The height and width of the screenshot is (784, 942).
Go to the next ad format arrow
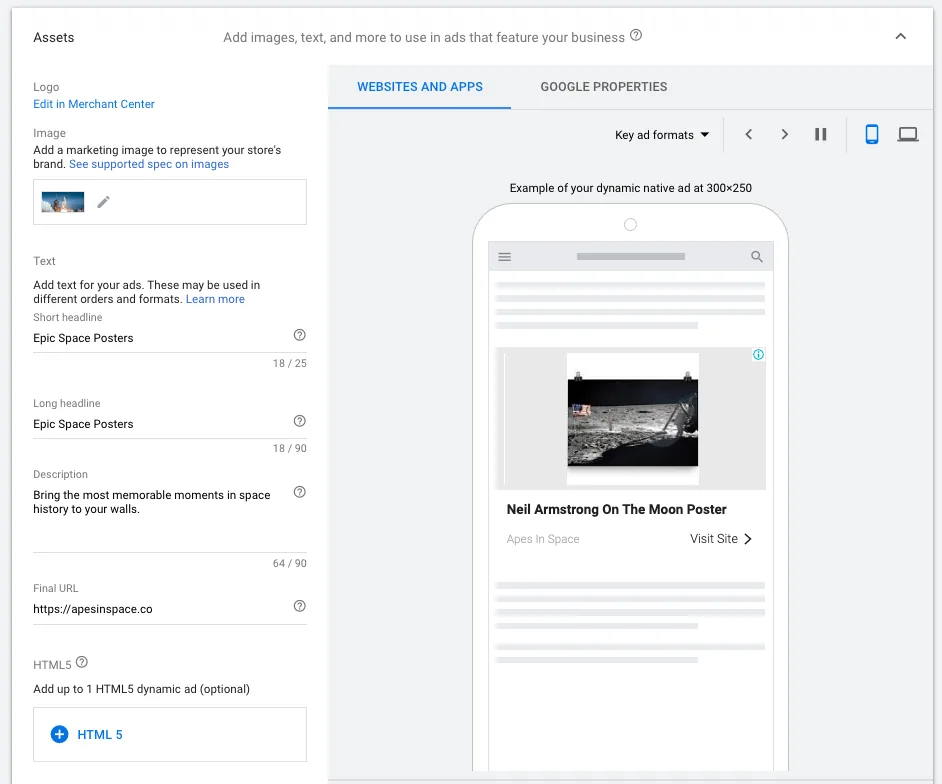785,134
